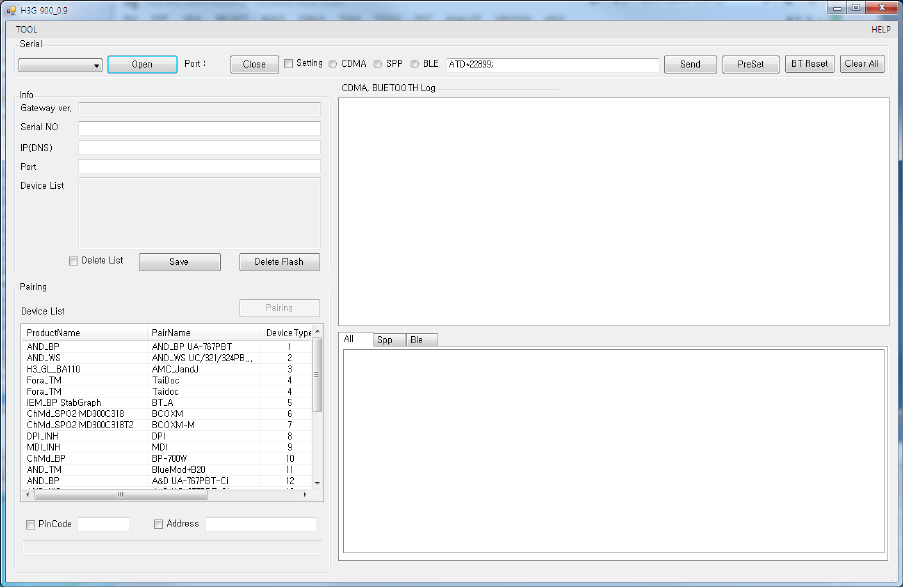Select the AND_BP UA-767PBT row
The width and height of the screenshot is (903, 587).
click(x=167, y=347)
